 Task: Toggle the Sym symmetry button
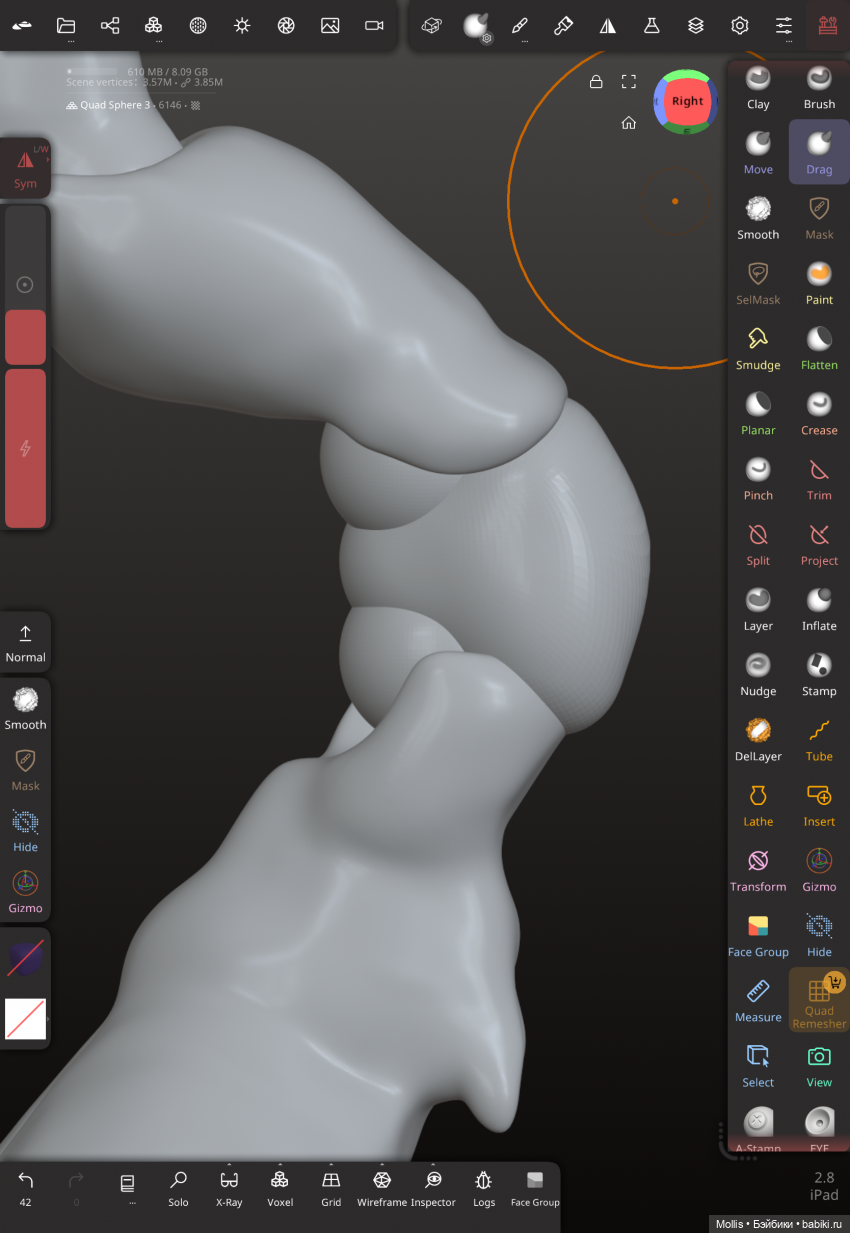[25, 168]
